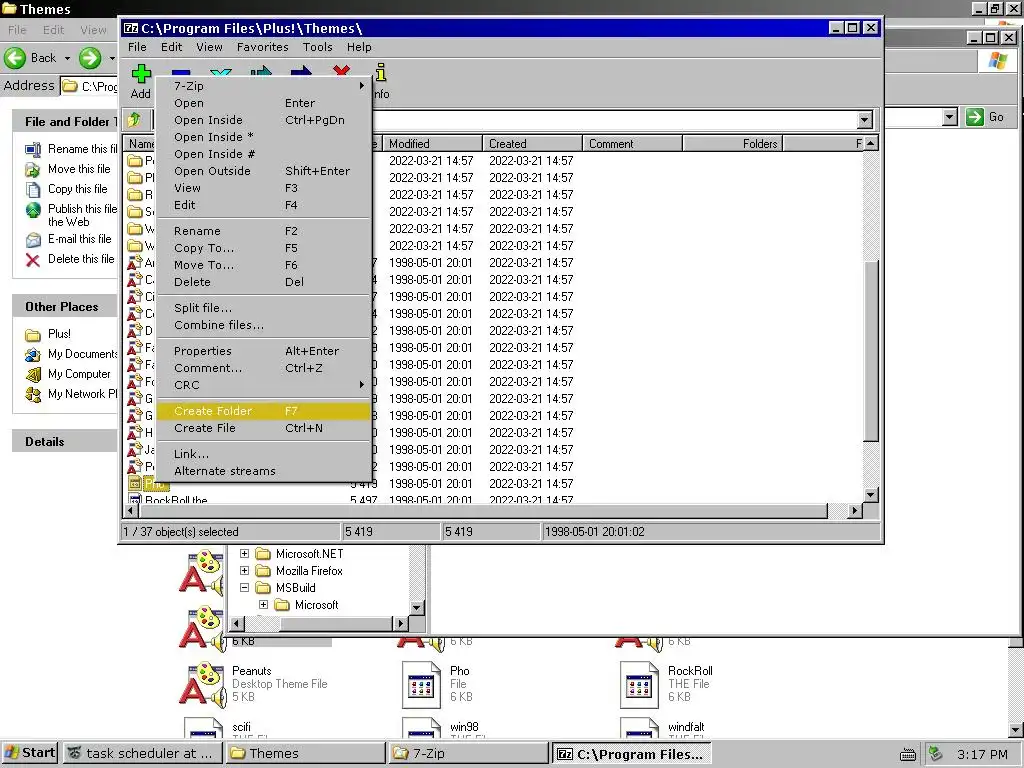
Task: Click the My Documents icon in Other Places
Action: pyautogui.click(x=33, y=355)
